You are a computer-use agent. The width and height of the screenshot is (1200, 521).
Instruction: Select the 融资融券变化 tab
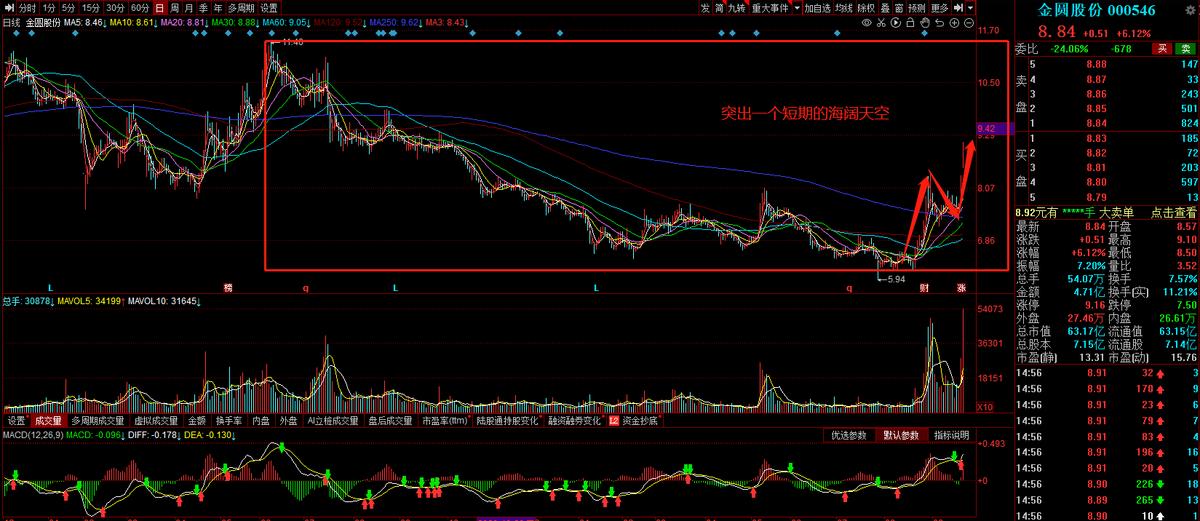coord(575,421)
